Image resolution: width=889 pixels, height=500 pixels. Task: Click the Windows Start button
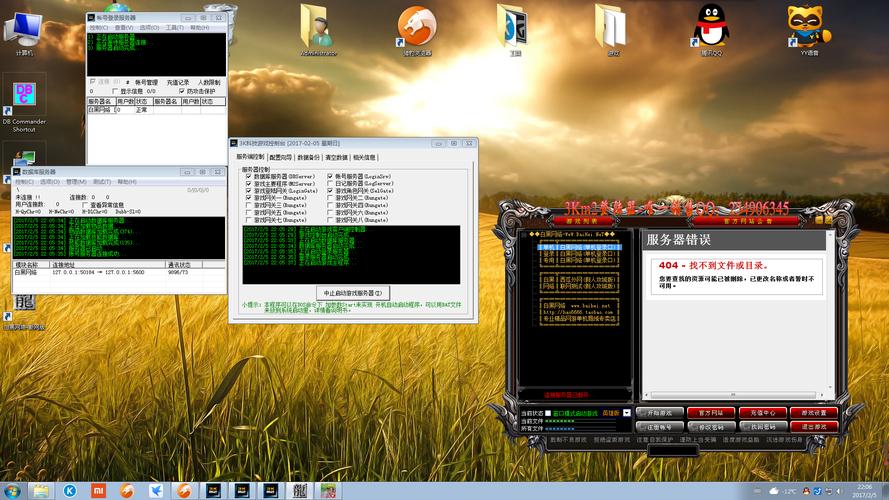pyautogui.click(x=11, y=490)
